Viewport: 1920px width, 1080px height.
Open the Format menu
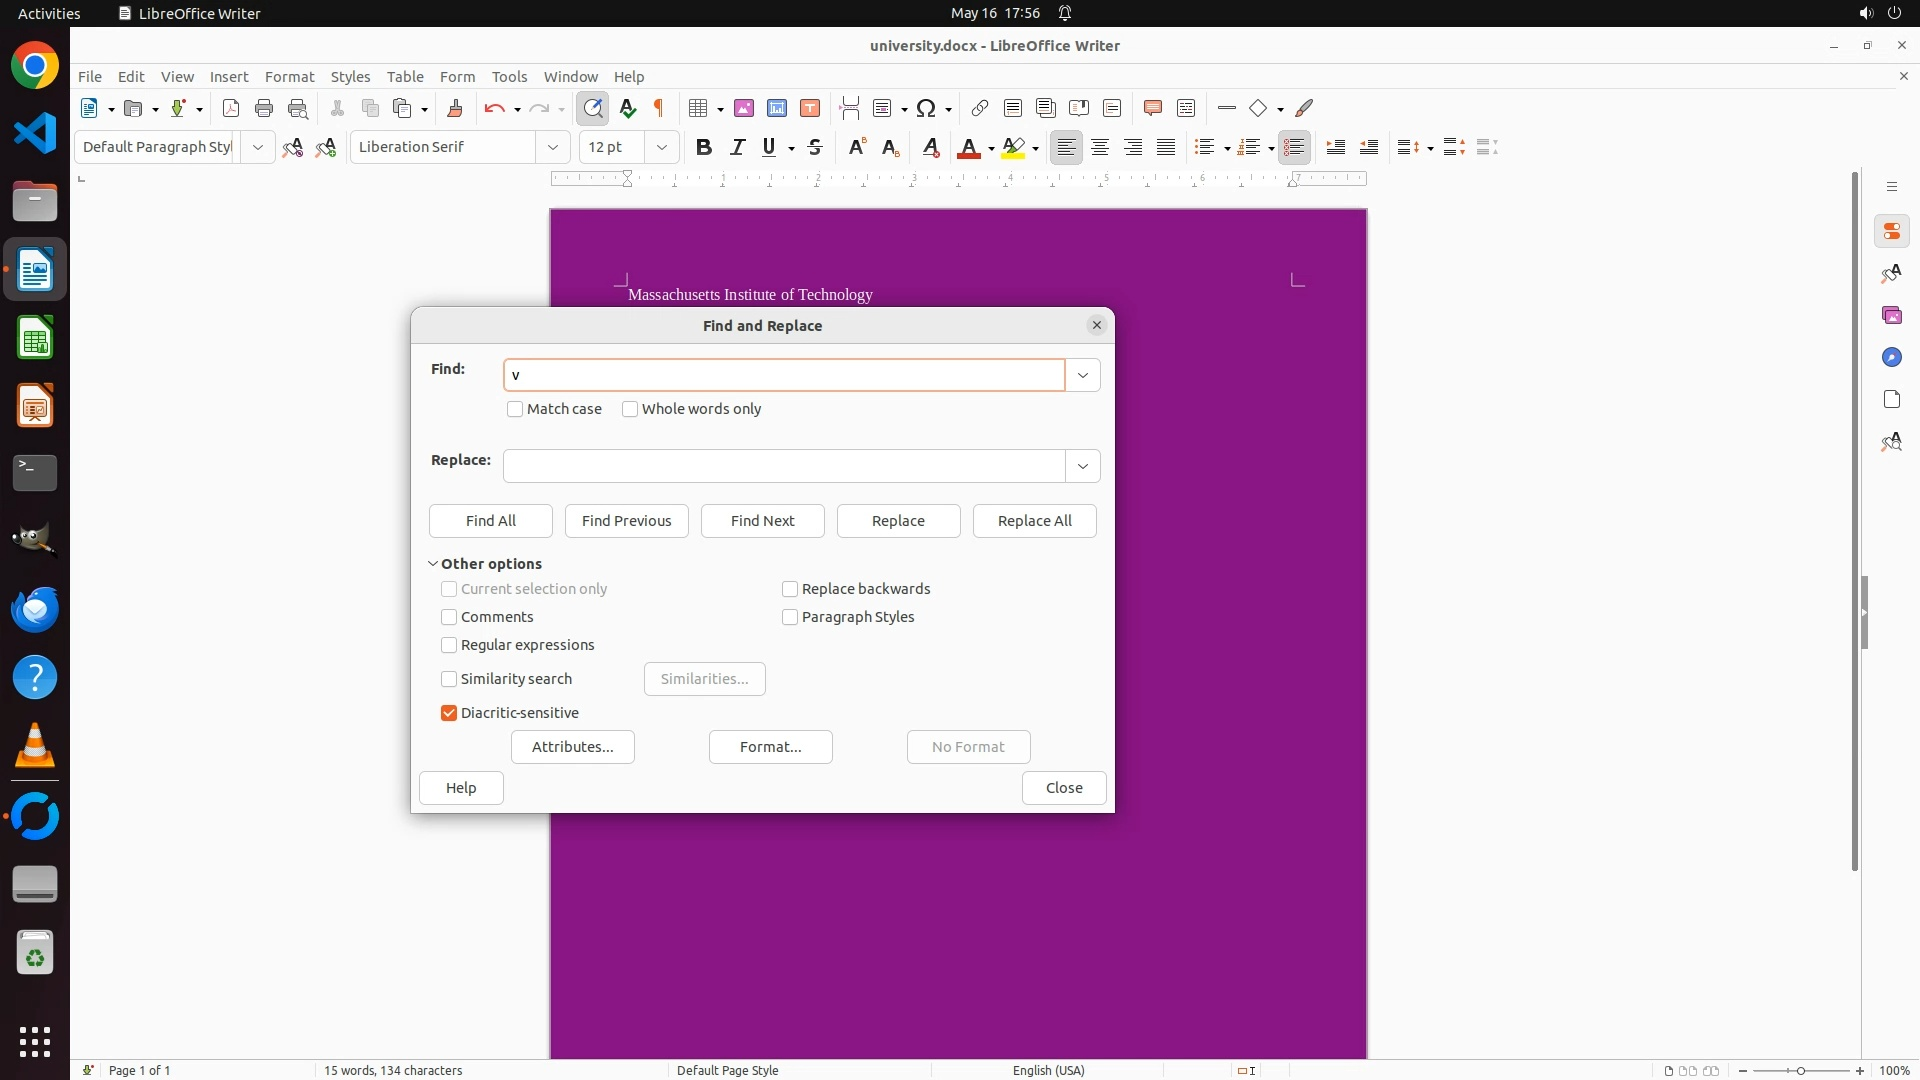coord(289,76)
